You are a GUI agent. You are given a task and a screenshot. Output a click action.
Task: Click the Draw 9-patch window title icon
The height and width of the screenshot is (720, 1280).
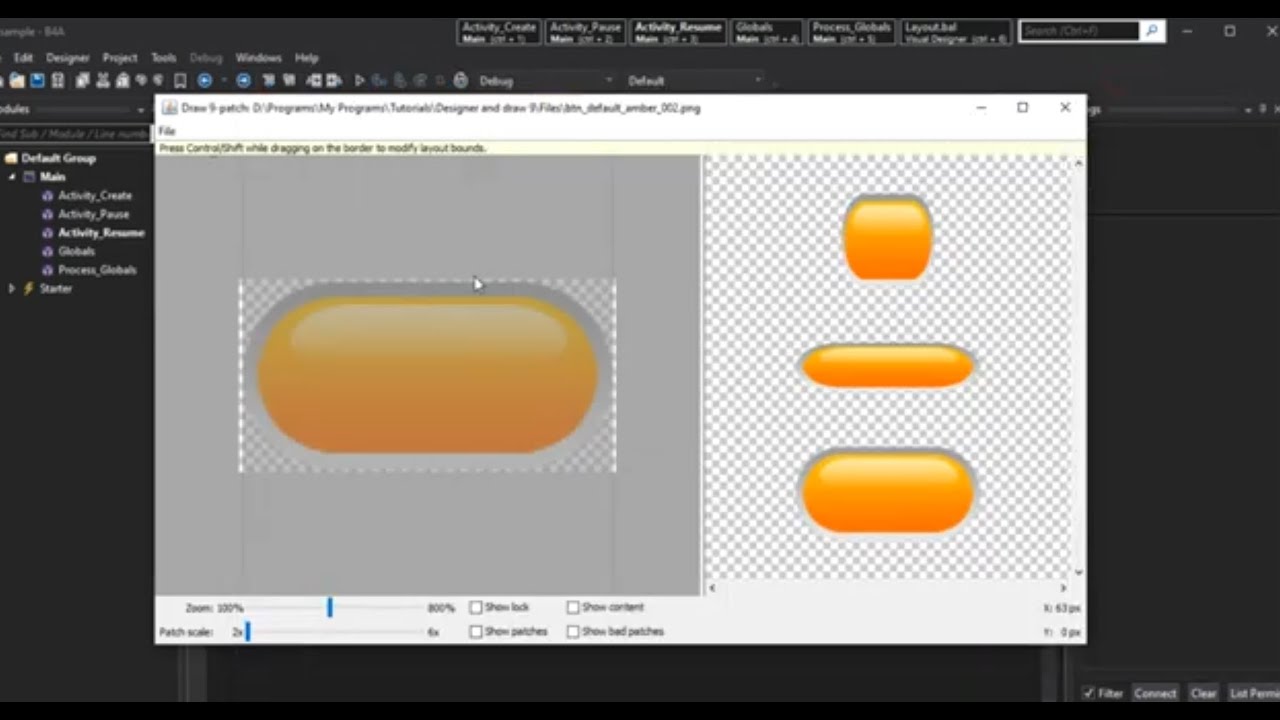pyautogui.click(x=170, y=108)
